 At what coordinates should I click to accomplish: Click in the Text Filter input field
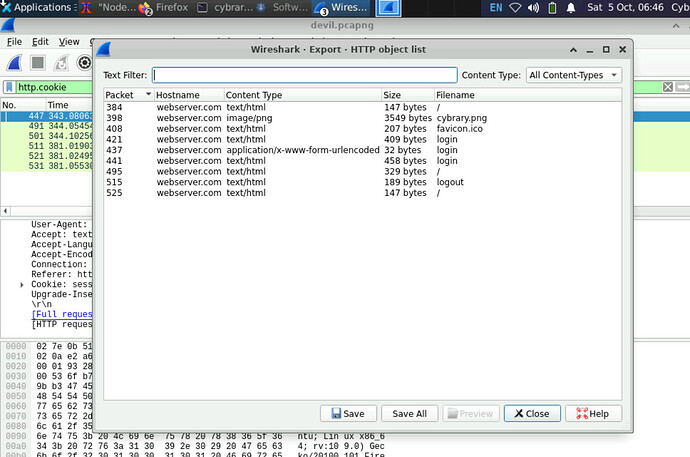tap(304, 75)
